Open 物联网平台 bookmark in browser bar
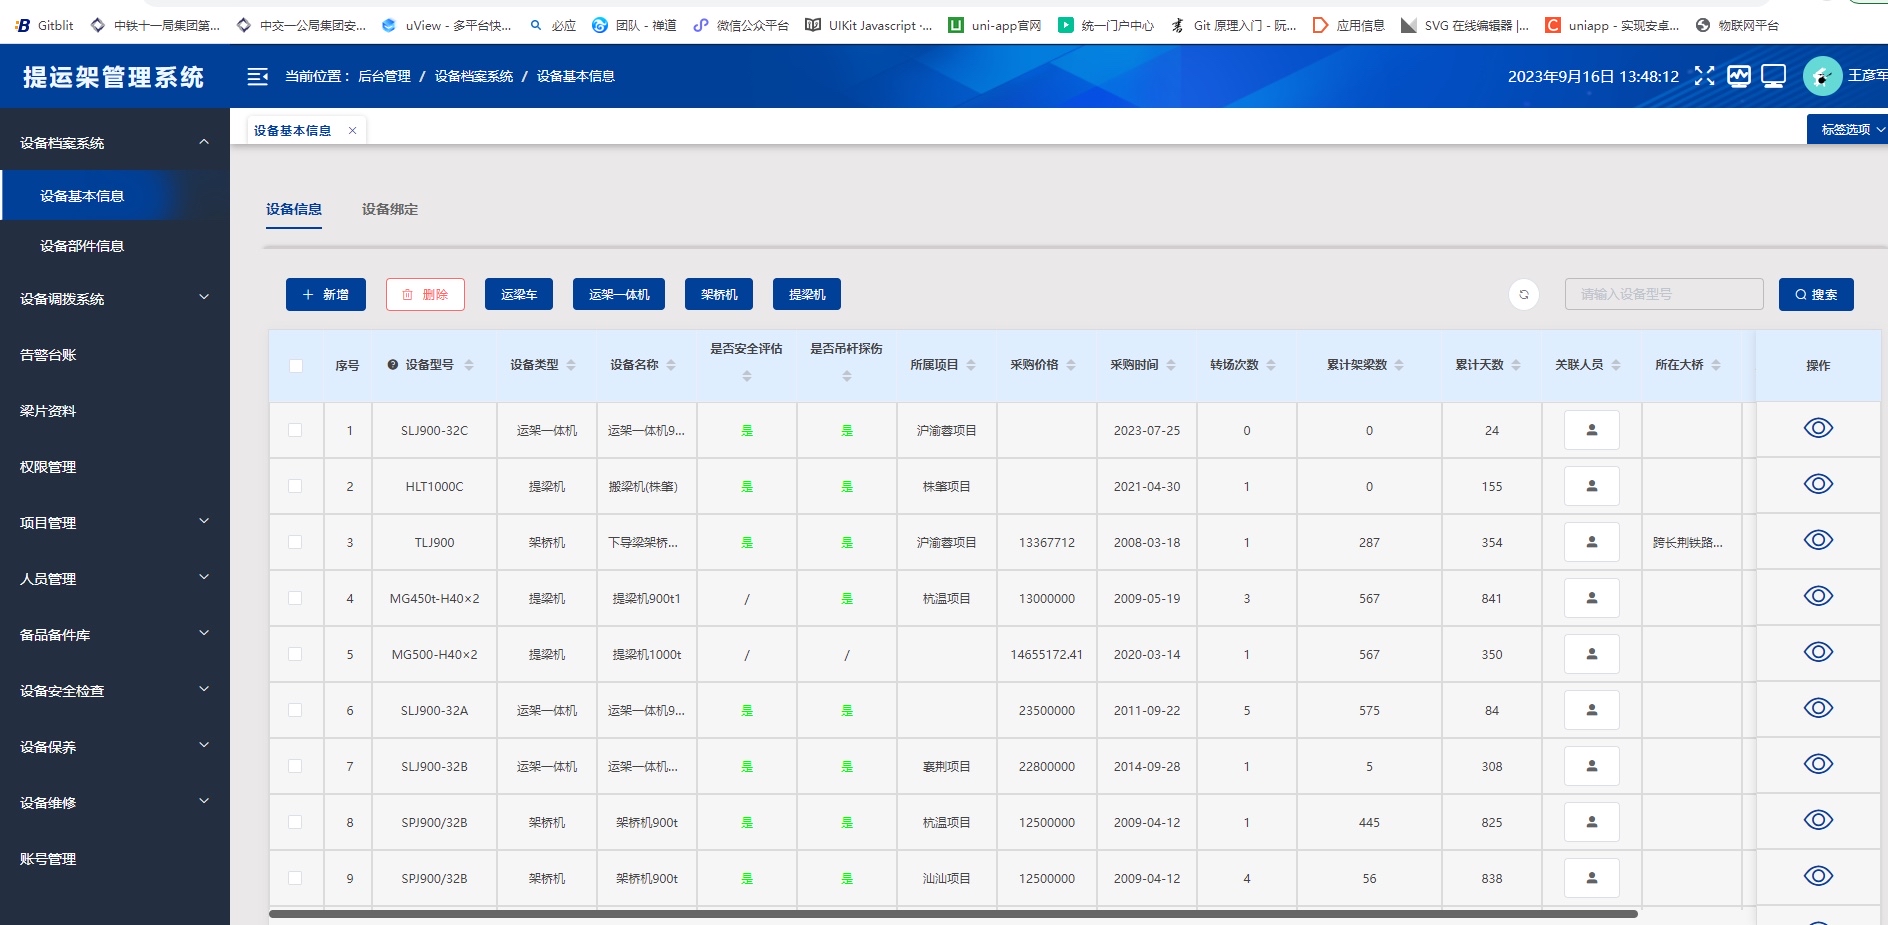 [1737, 25]
